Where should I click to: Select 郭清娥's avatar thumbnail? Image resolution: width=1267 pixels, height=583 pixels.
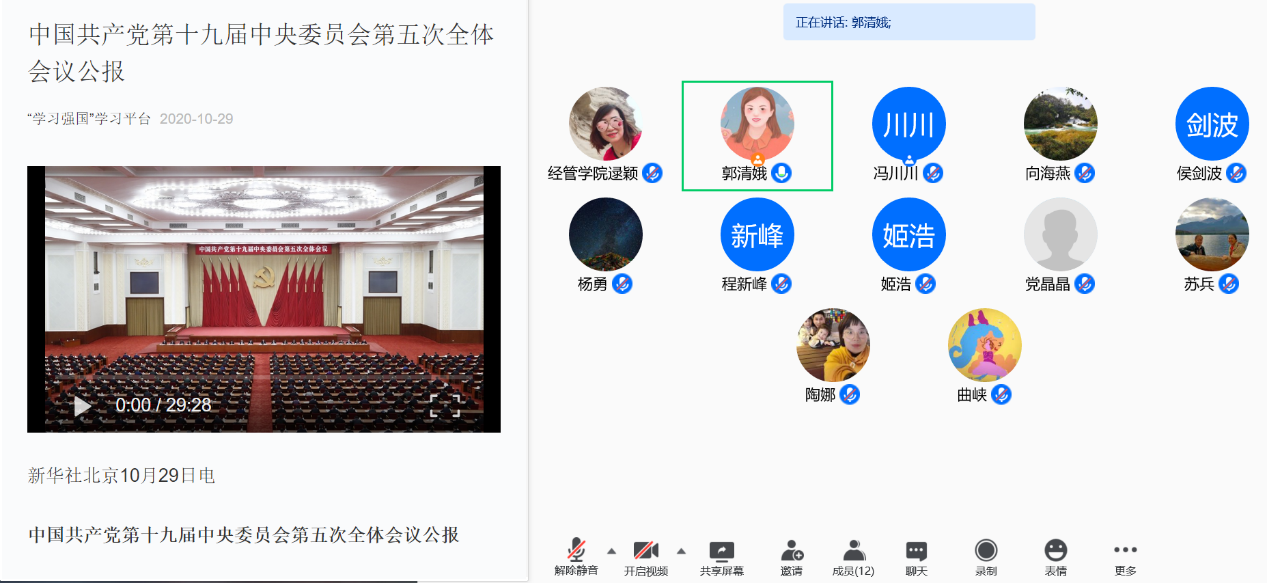pyautogui.click(x=757, y=123)
